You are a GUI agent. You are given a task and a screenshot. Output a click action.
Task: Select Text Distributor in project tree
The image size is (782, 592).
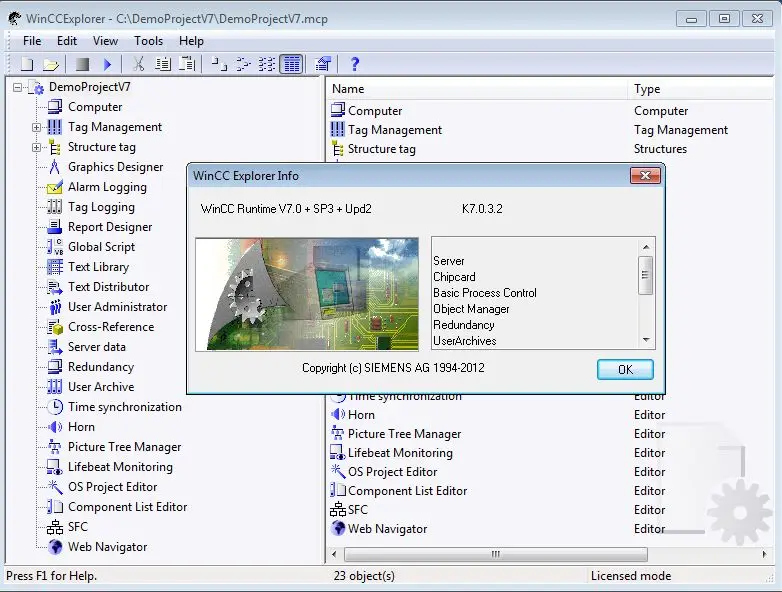[x=108, y=287]
